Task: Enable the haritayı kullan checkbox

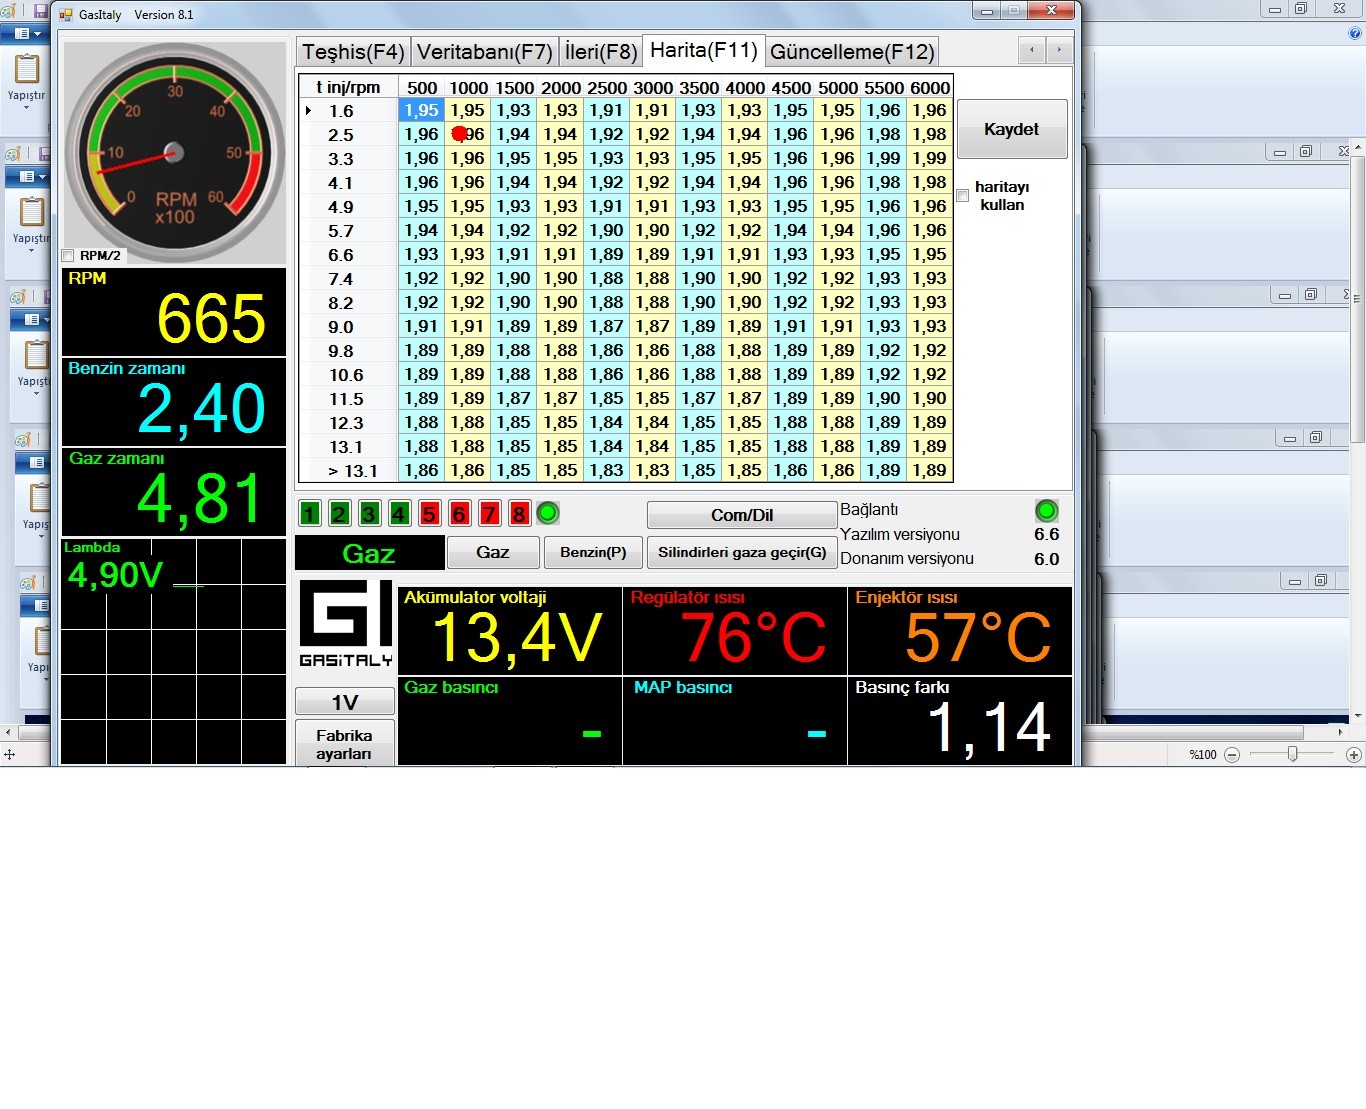Action: [x=963, y=196]
